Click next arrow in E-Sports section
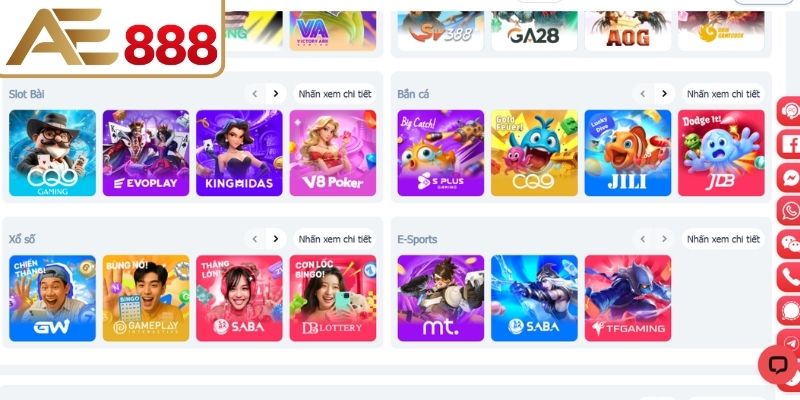This screenshot has height=400, width=800. (664, 239)
